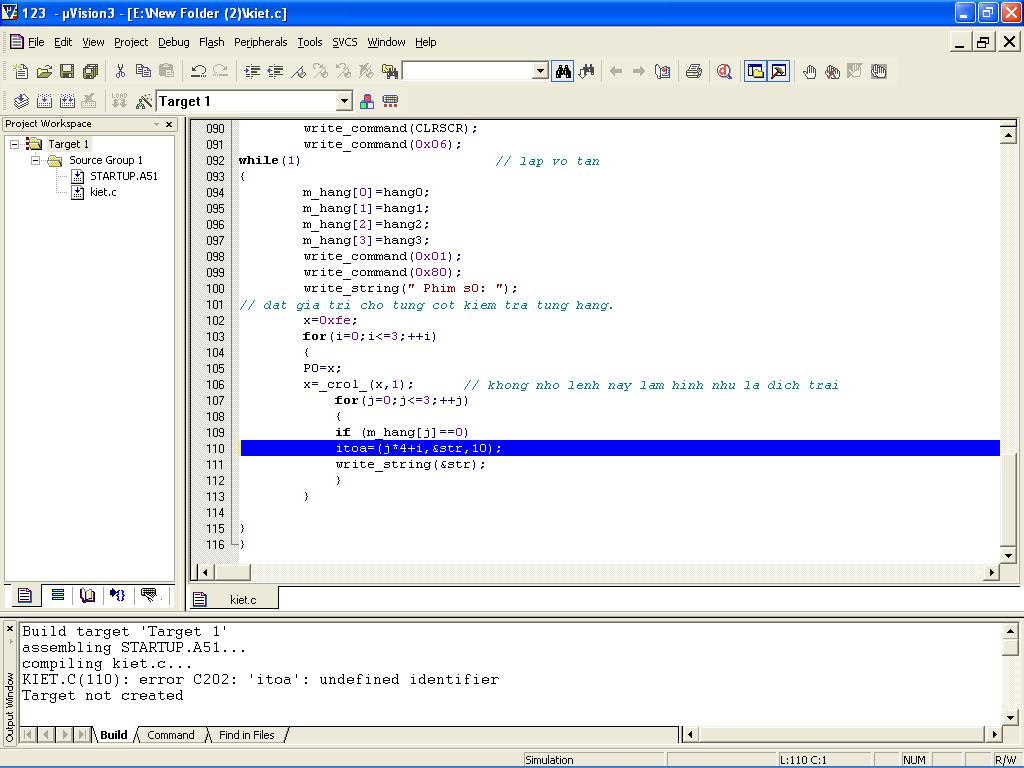The width and height of the screenshot is (1024, 768).
Task: Open the Manage Components colored blocks icon
Action: 367,101
